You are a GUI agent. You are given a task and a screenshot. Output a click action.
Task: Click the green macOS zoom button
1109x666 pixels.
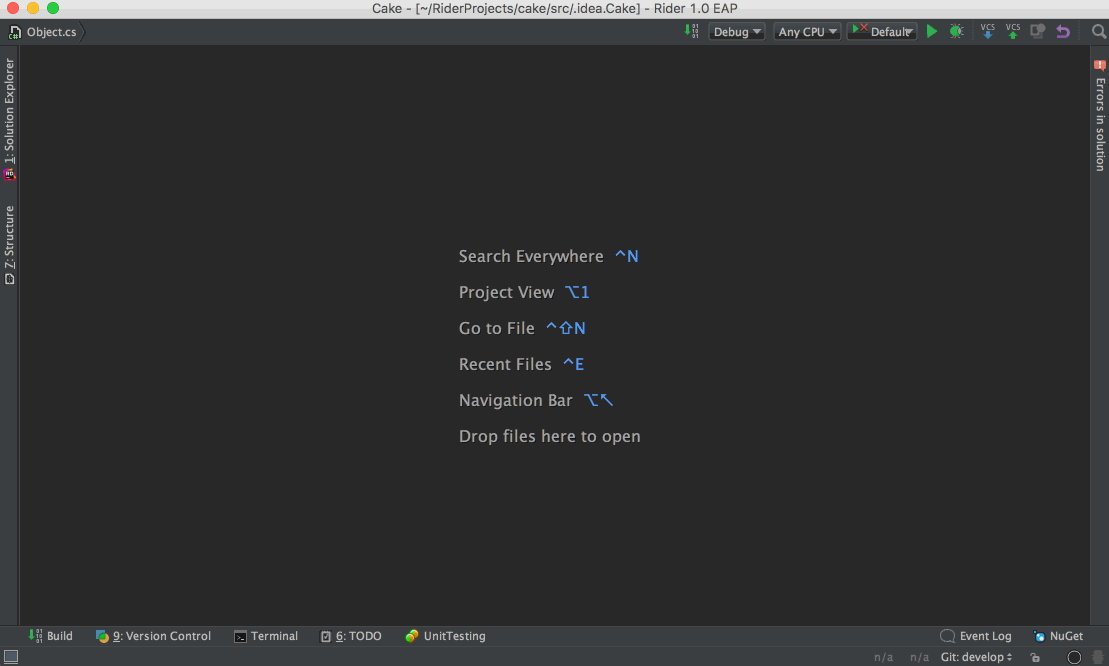(x=53, y=8)
